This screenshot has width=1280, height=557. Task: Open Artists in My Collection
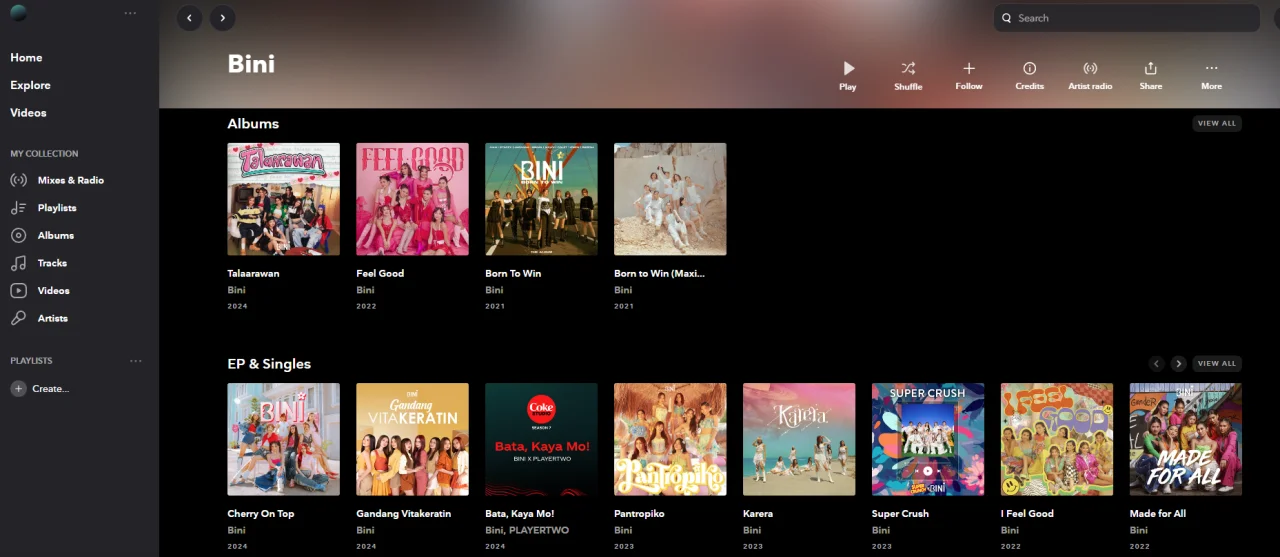[x=53, y=318]
